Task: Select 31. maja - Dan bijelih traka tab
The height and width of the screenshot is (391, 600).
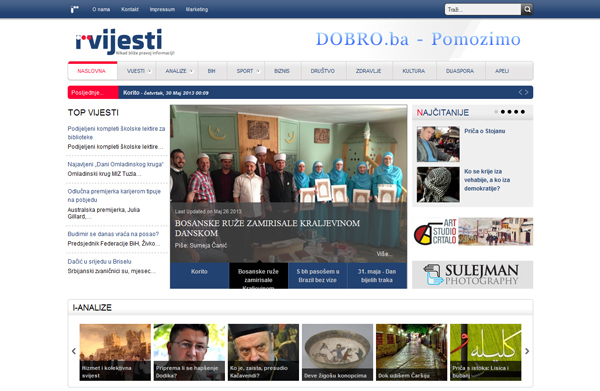Action: (377, 275)
